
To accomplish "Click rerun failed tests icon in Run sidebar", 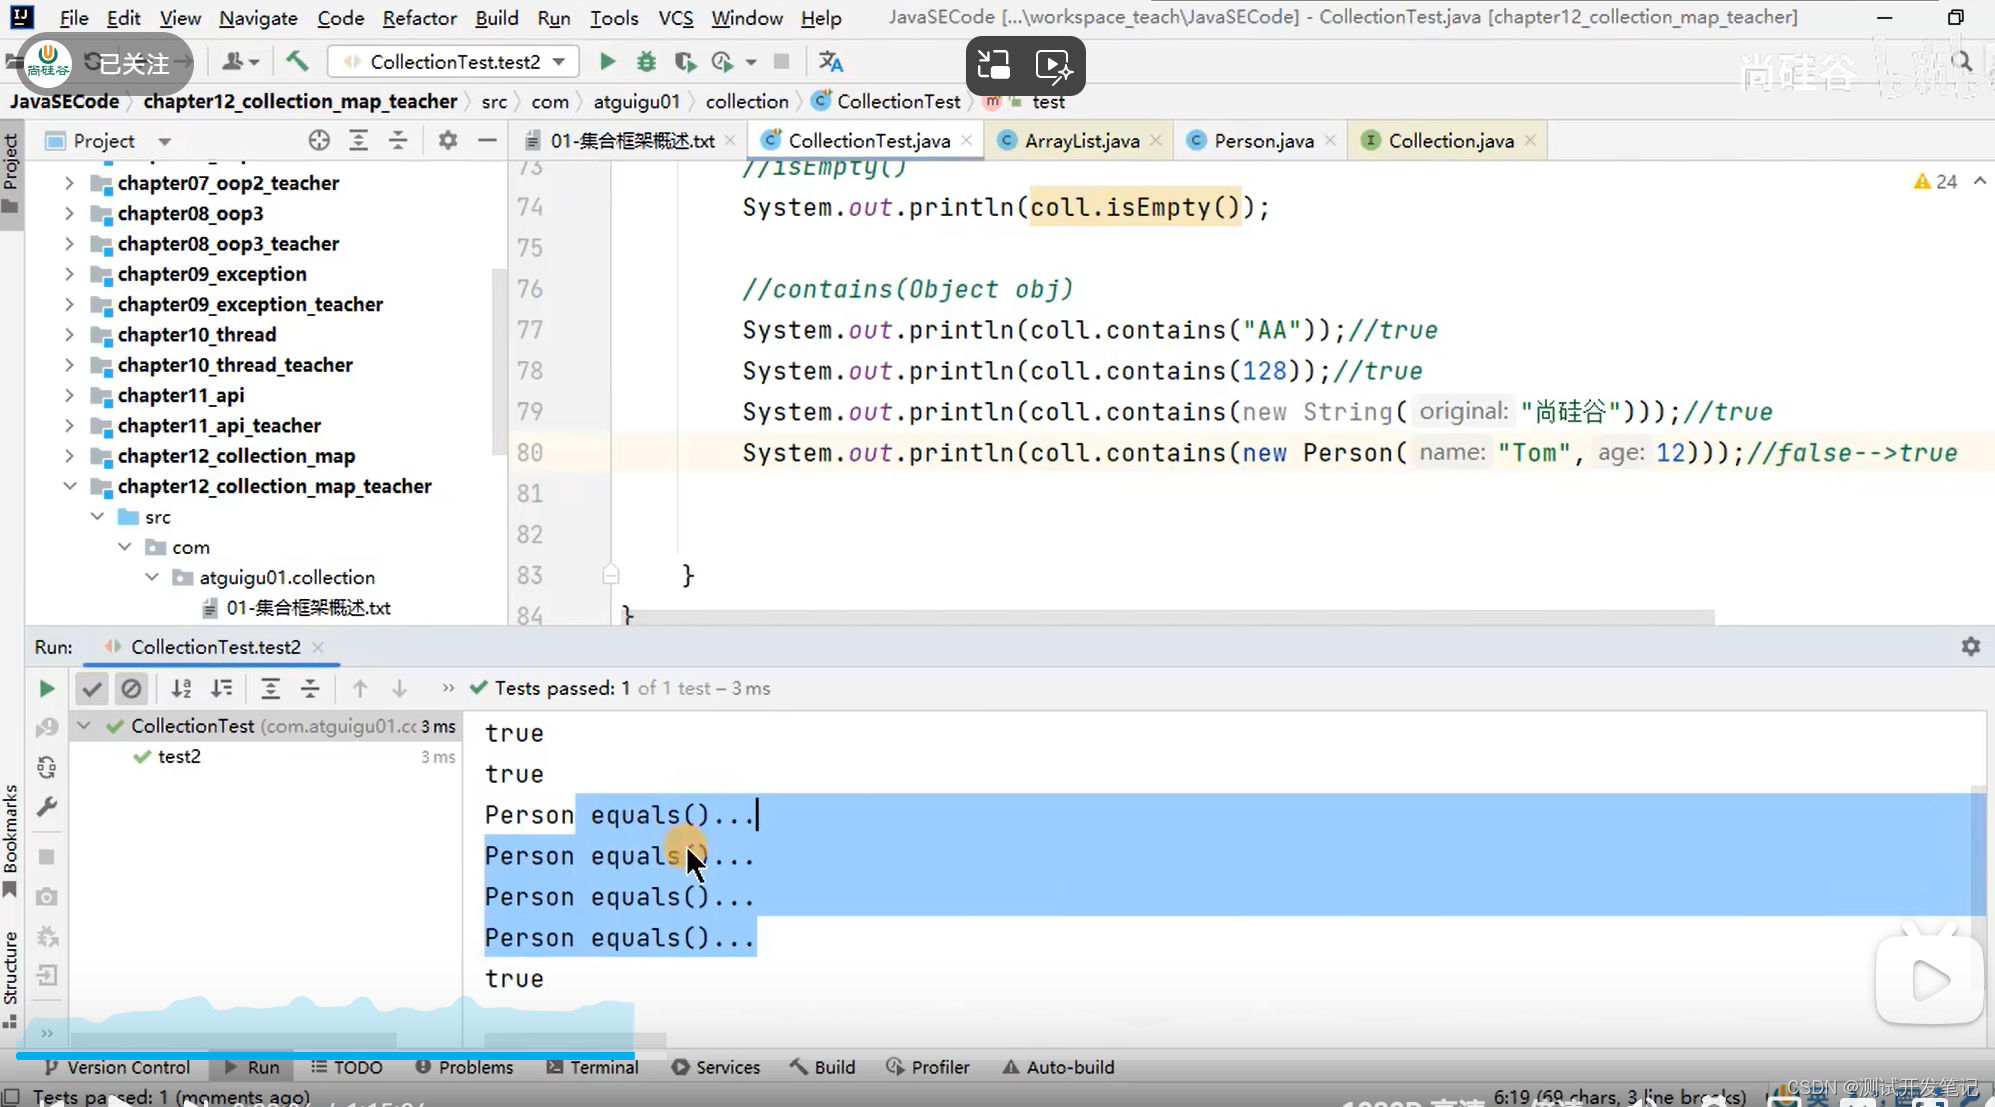I will (x=46, y=728).
